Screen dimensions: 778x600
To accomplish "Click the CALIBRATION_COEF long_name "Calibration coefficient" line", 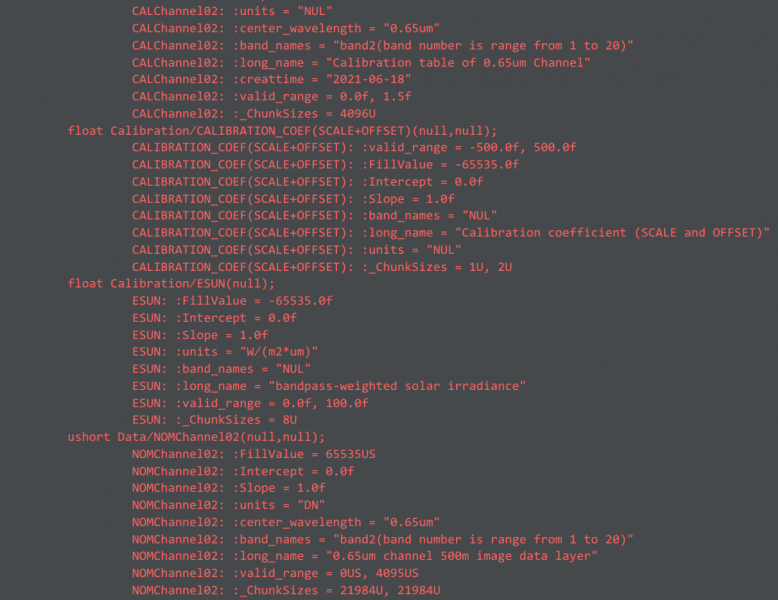I will coord(451,232).
